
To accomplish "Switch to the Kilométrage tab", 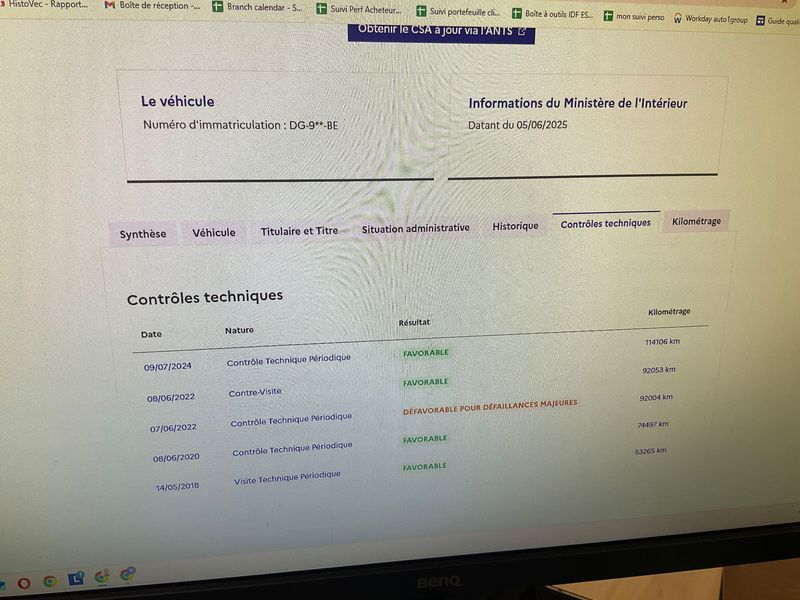I will (696, 221).
